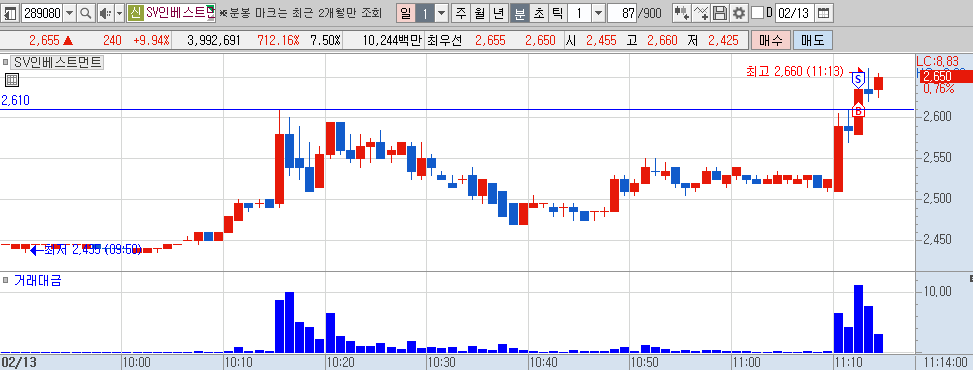The width and height of the screenshot is (973, 370).
Task: Click the add-indicator line chart icon
Action: pos(701,12)
